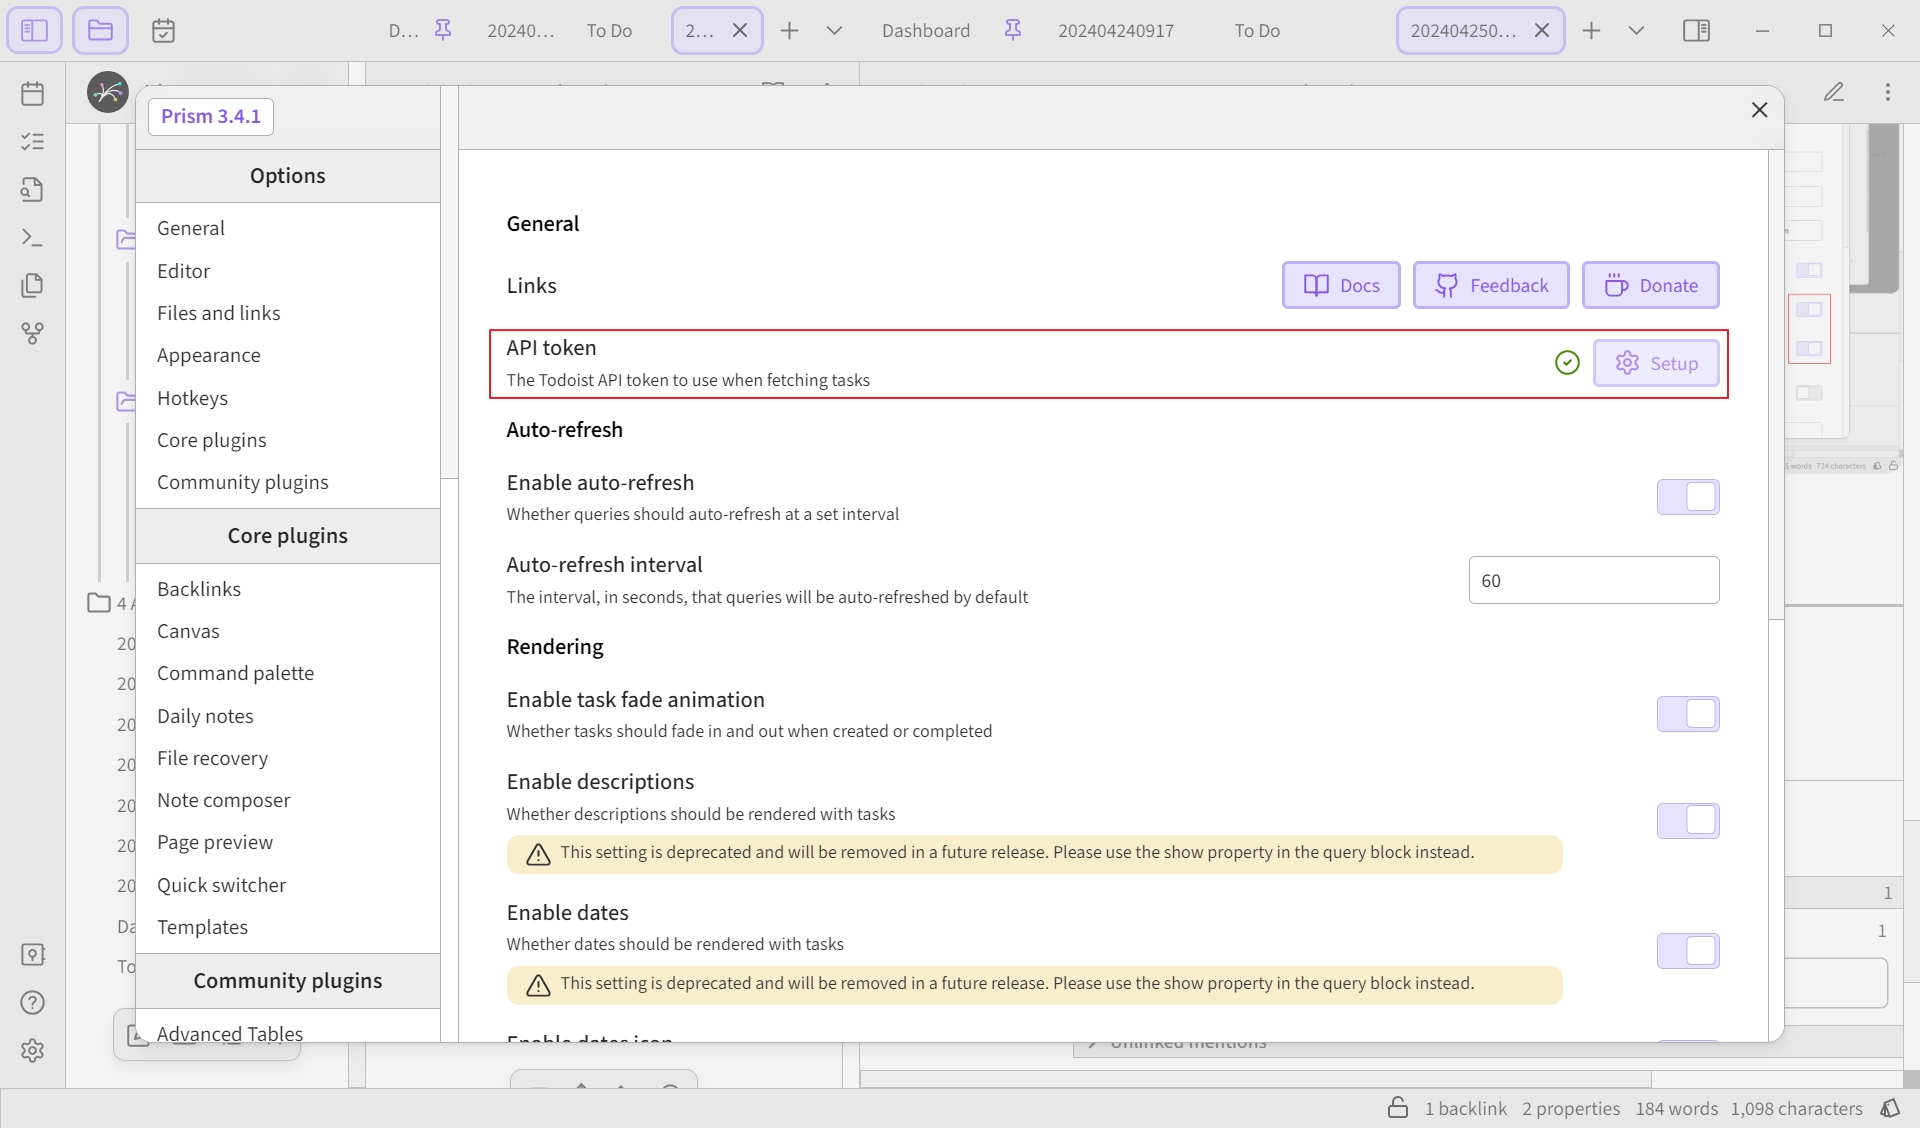The image size is (1920, 1128).
Task: Open the command palette terminal icon
Action: click(x=32, y=238)
